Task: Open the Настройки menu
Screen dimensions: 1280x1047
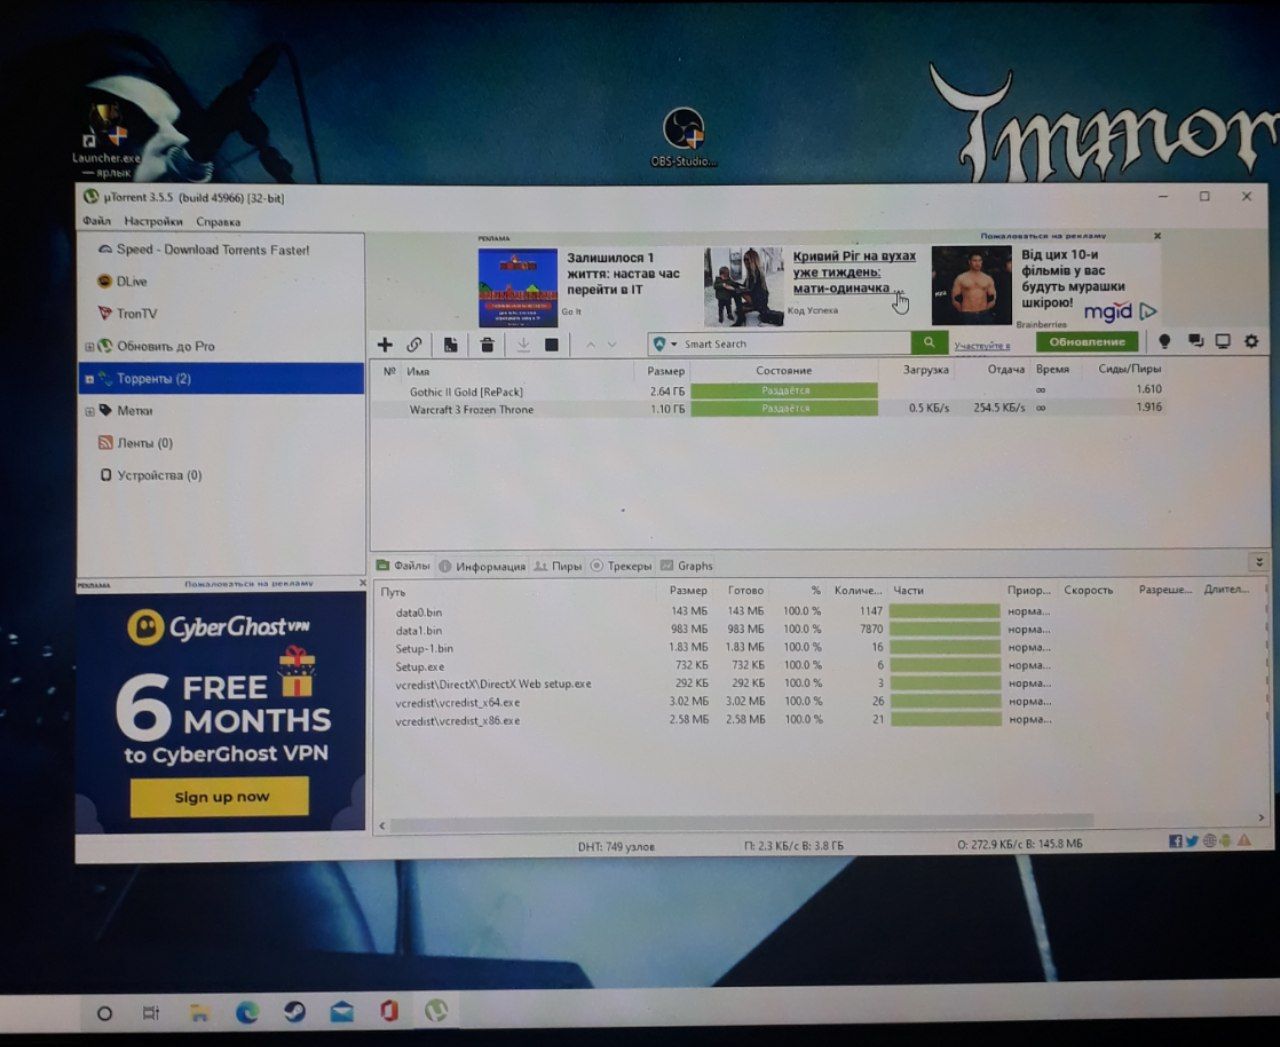Action: 153,221
